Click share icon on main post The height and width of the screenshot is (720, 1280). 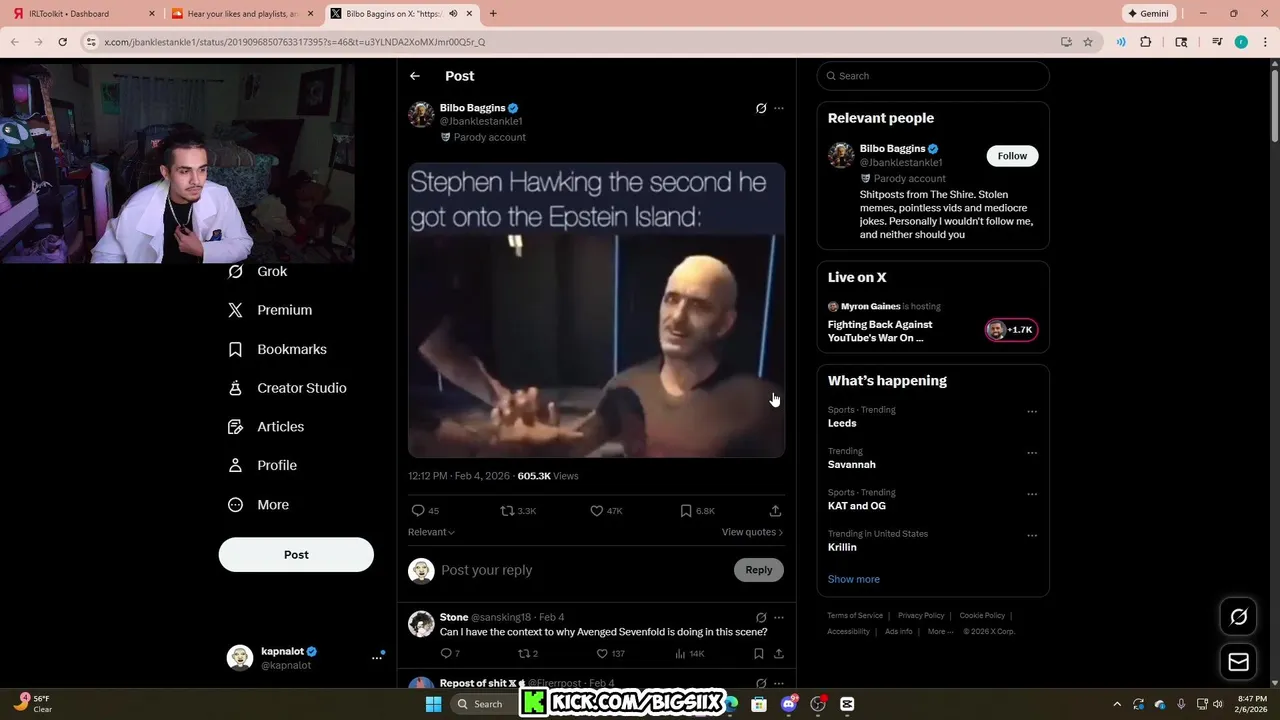pyautogui.click(x=775, y=511)
